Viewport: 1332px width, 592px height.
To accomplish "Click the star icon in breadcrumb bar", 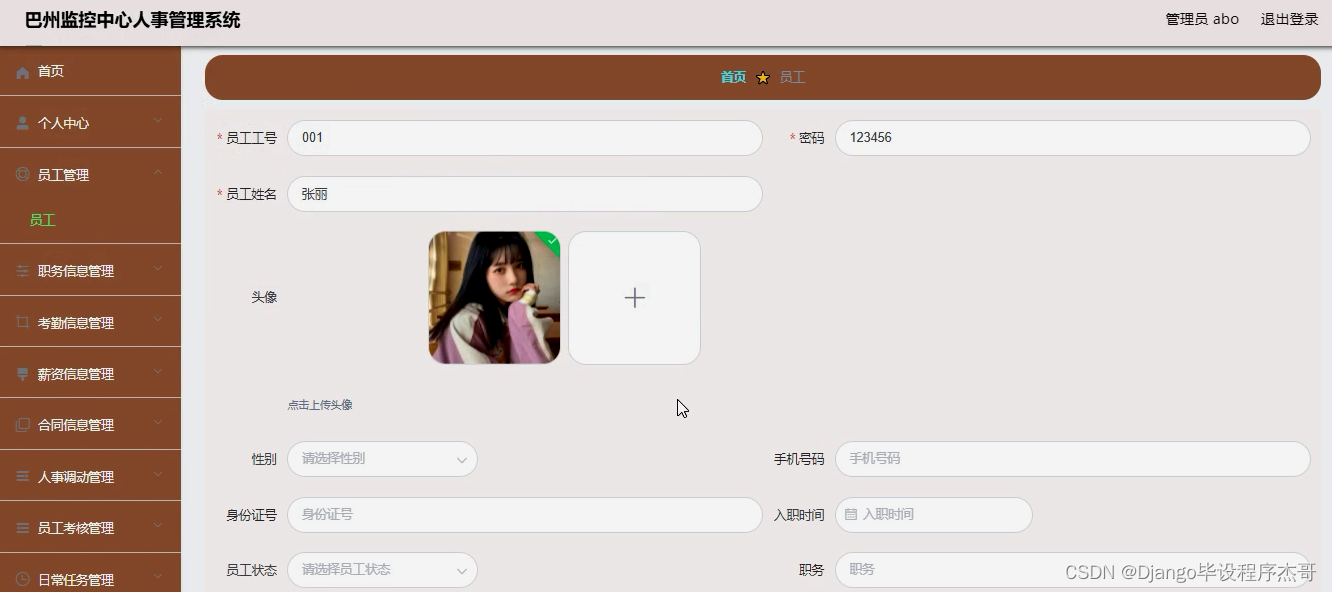I will [763, 77].
